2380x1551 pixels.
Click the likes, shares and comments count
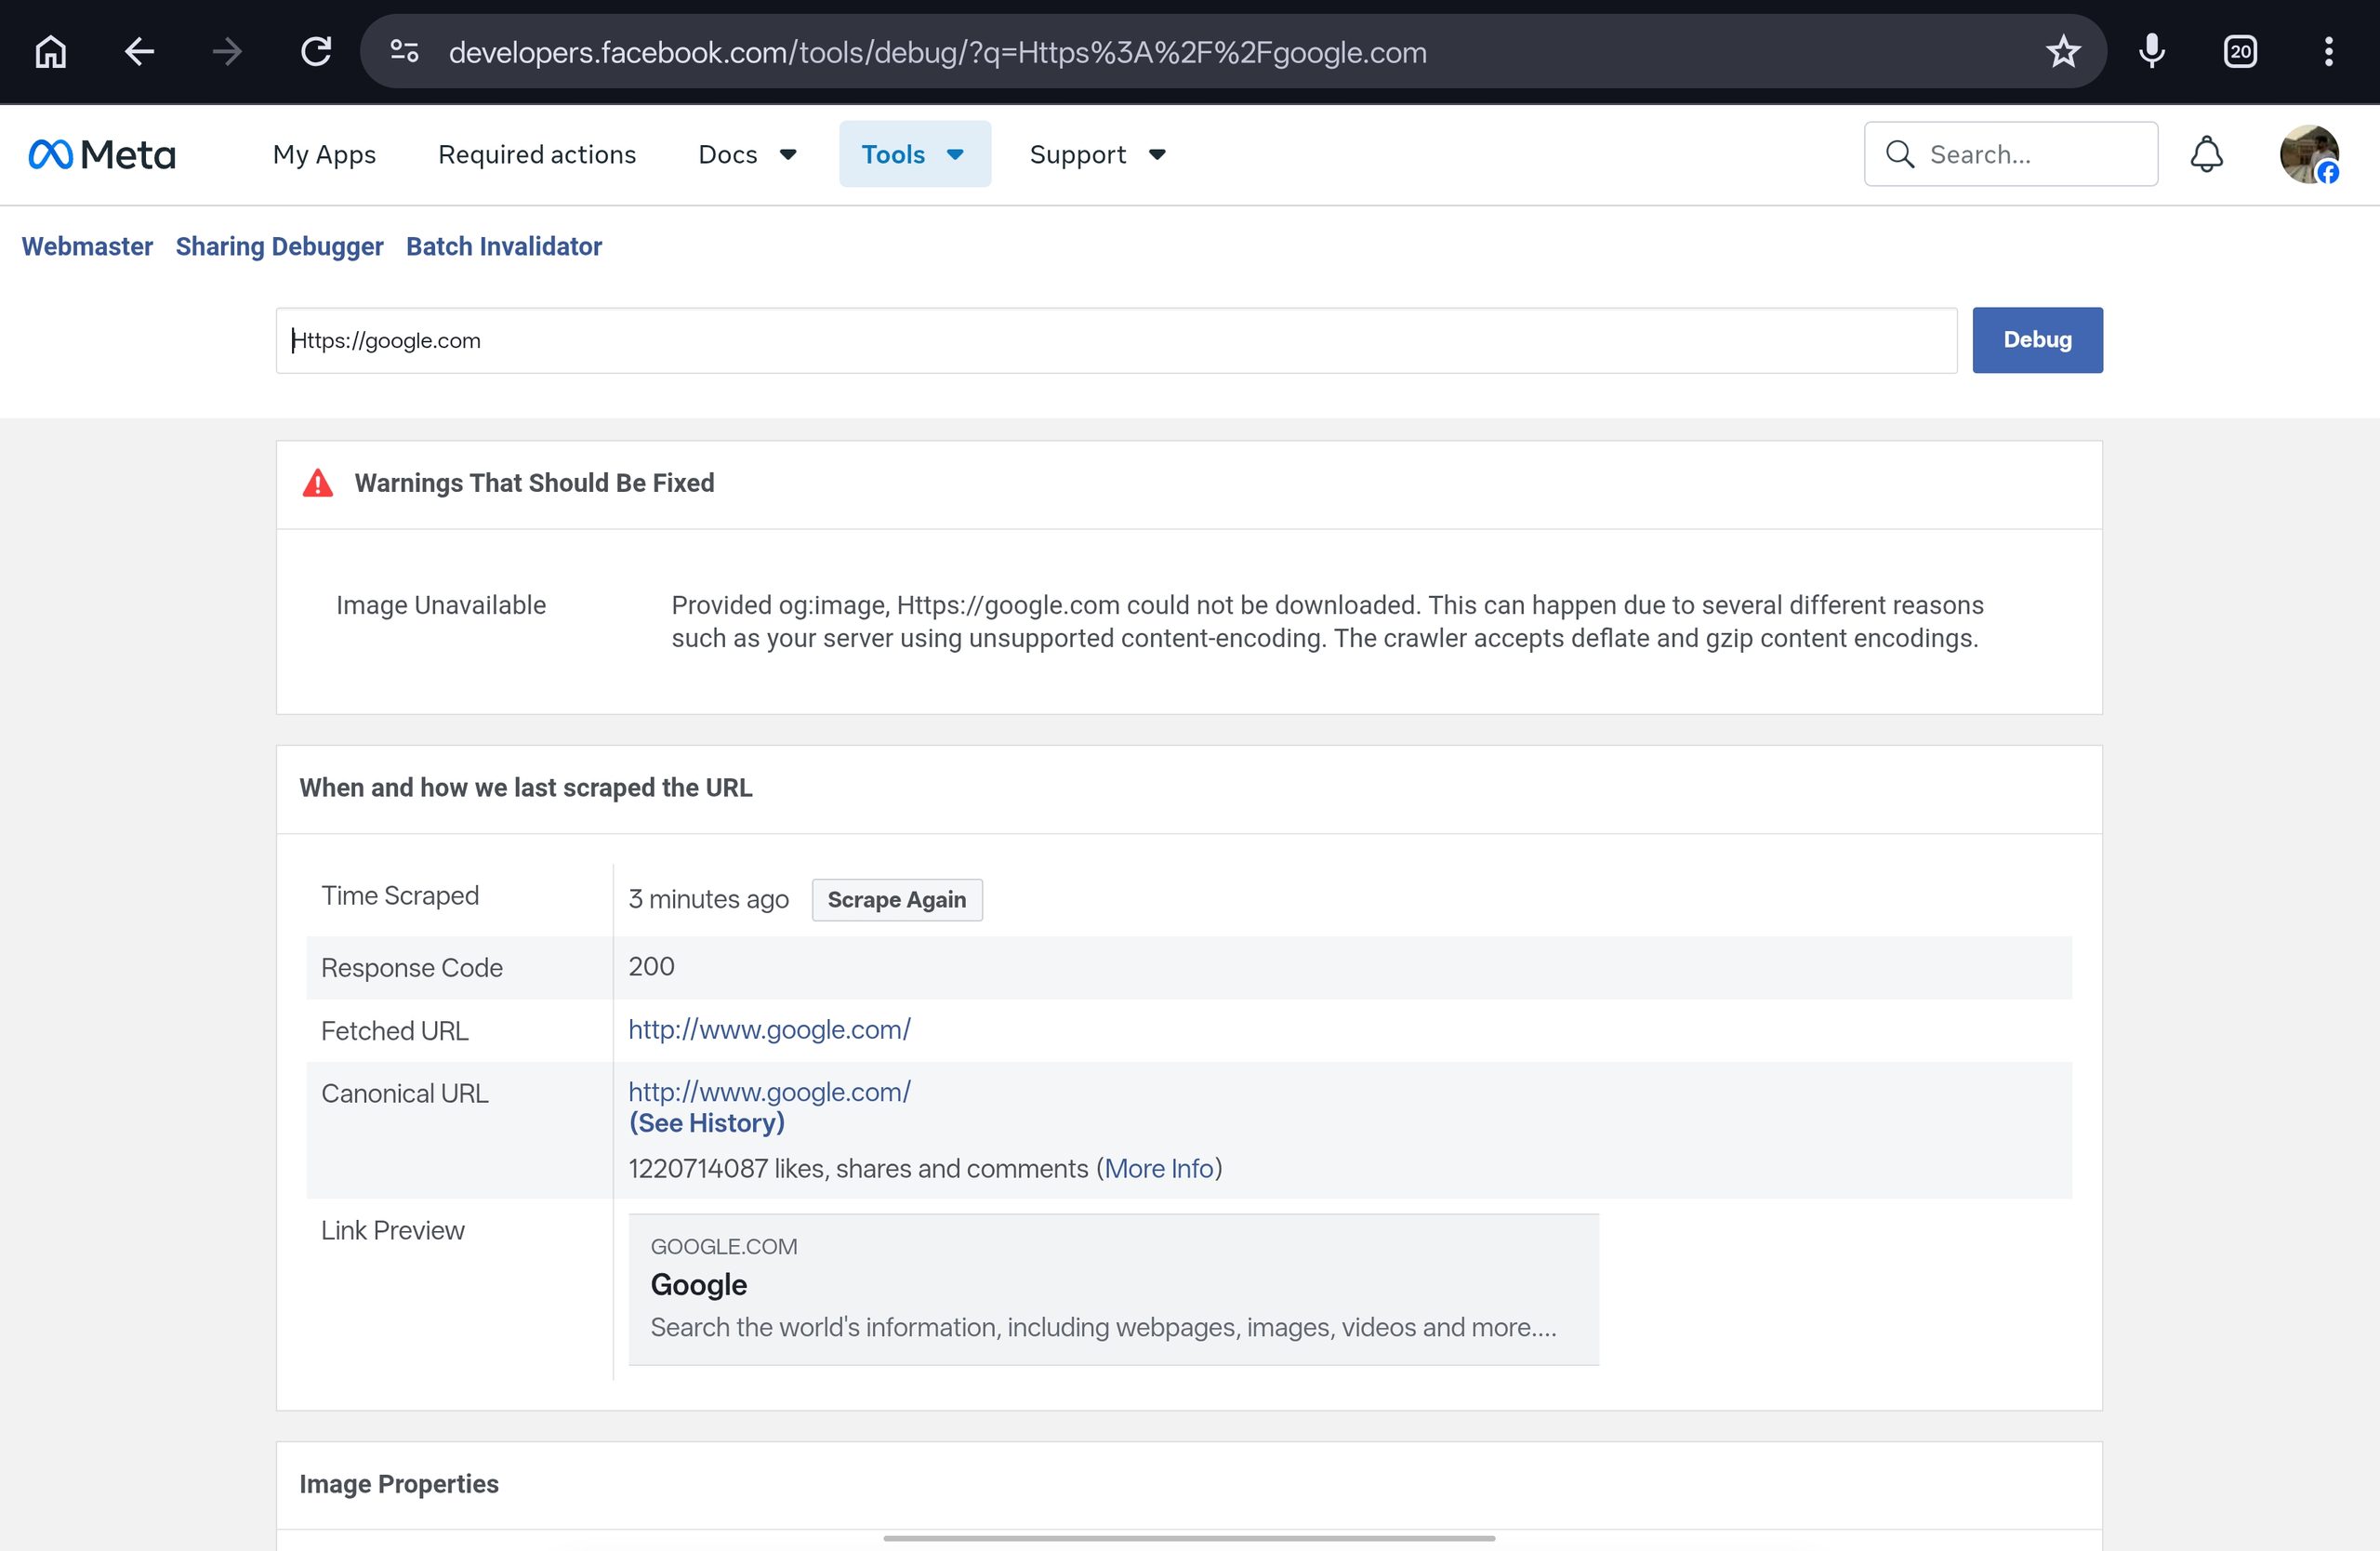[x=858, y=1168]
